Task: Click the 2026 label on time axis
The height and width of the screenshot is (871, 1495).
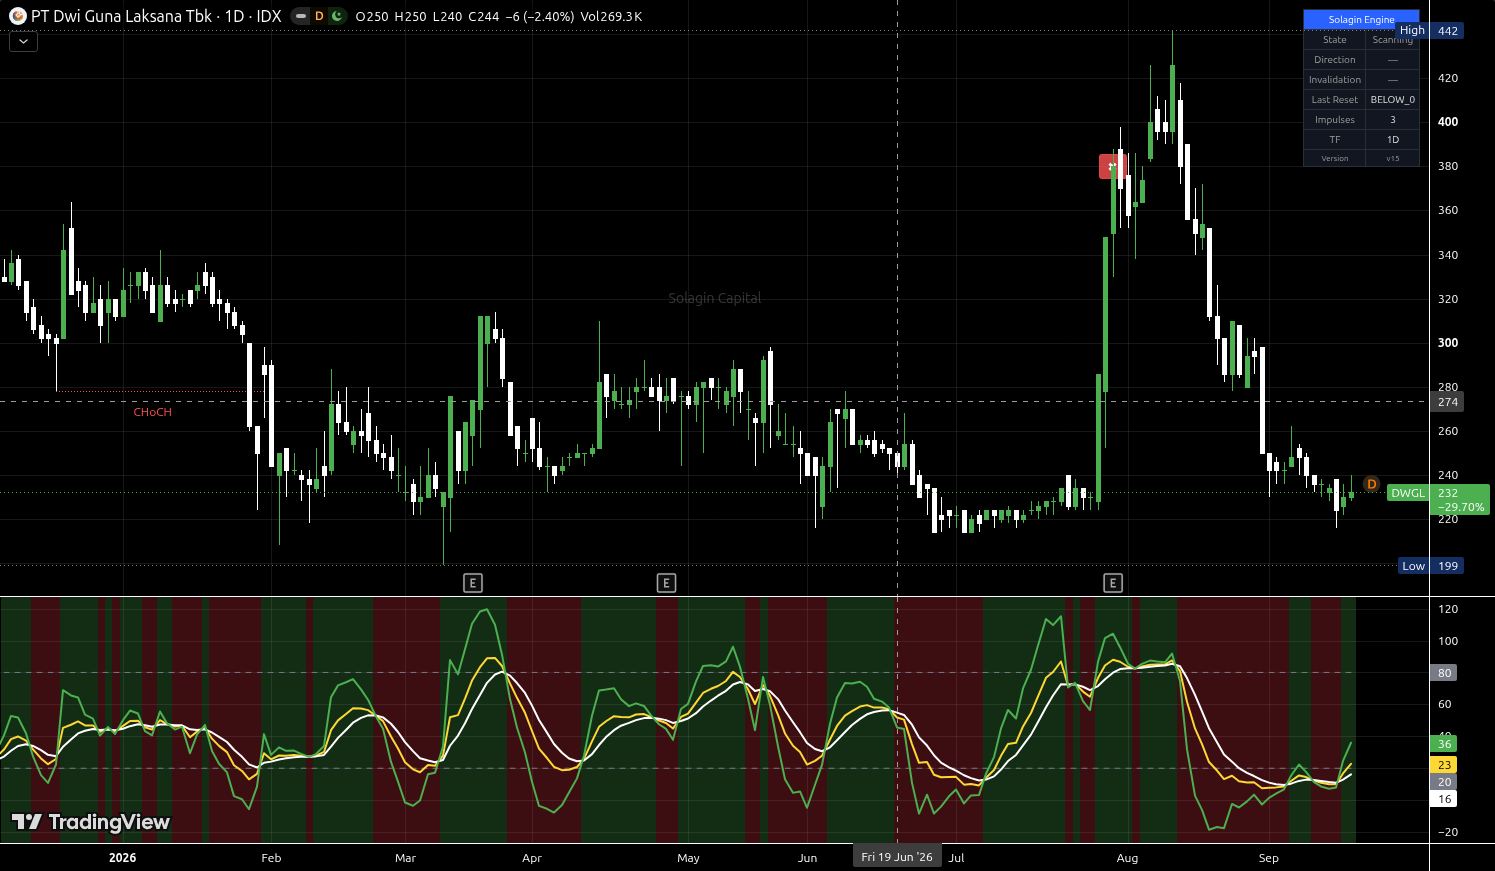Action: click(122, 858)
